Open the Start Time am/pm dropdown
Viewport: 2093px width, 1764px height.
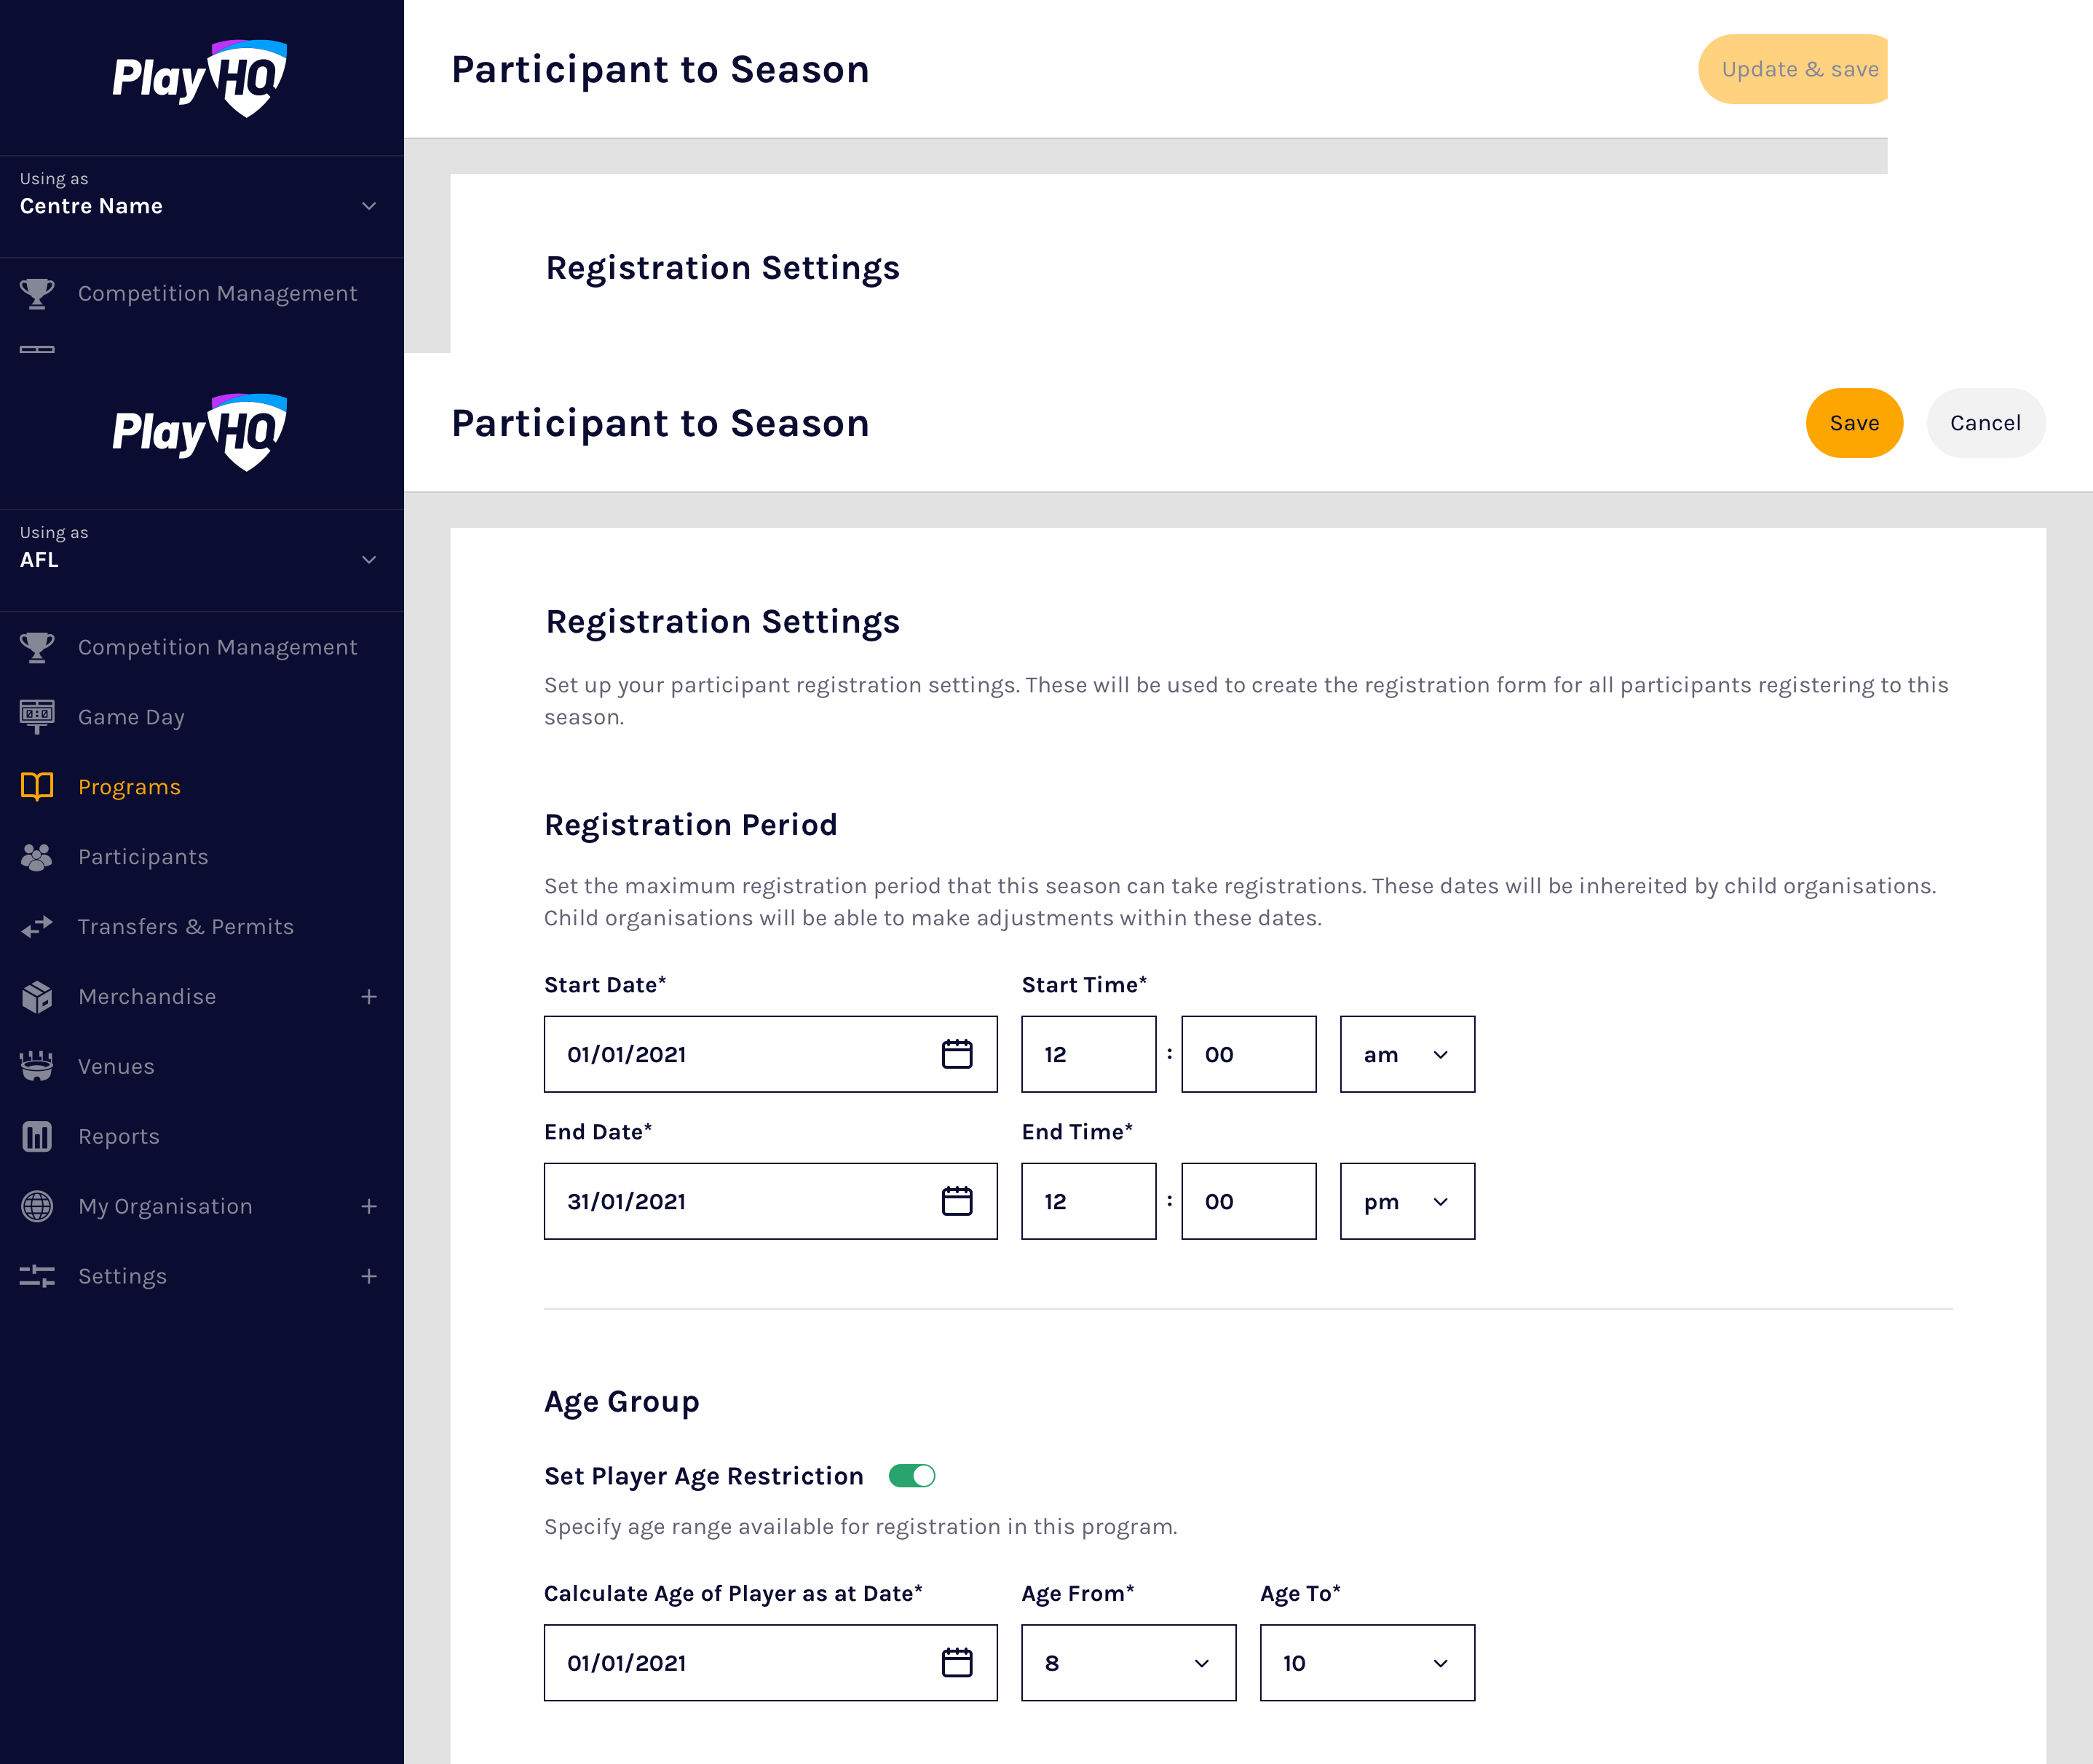point(1406,1055)
